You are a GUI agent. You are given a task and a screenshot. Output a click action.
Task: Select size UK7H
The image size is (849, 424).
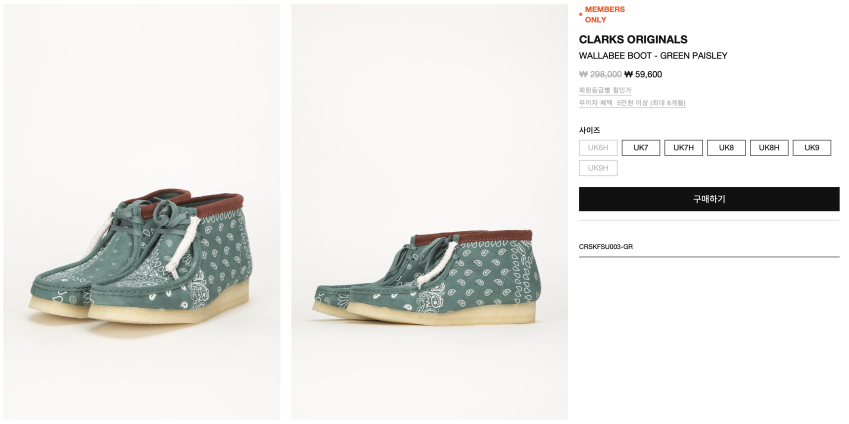pos(683,148)
